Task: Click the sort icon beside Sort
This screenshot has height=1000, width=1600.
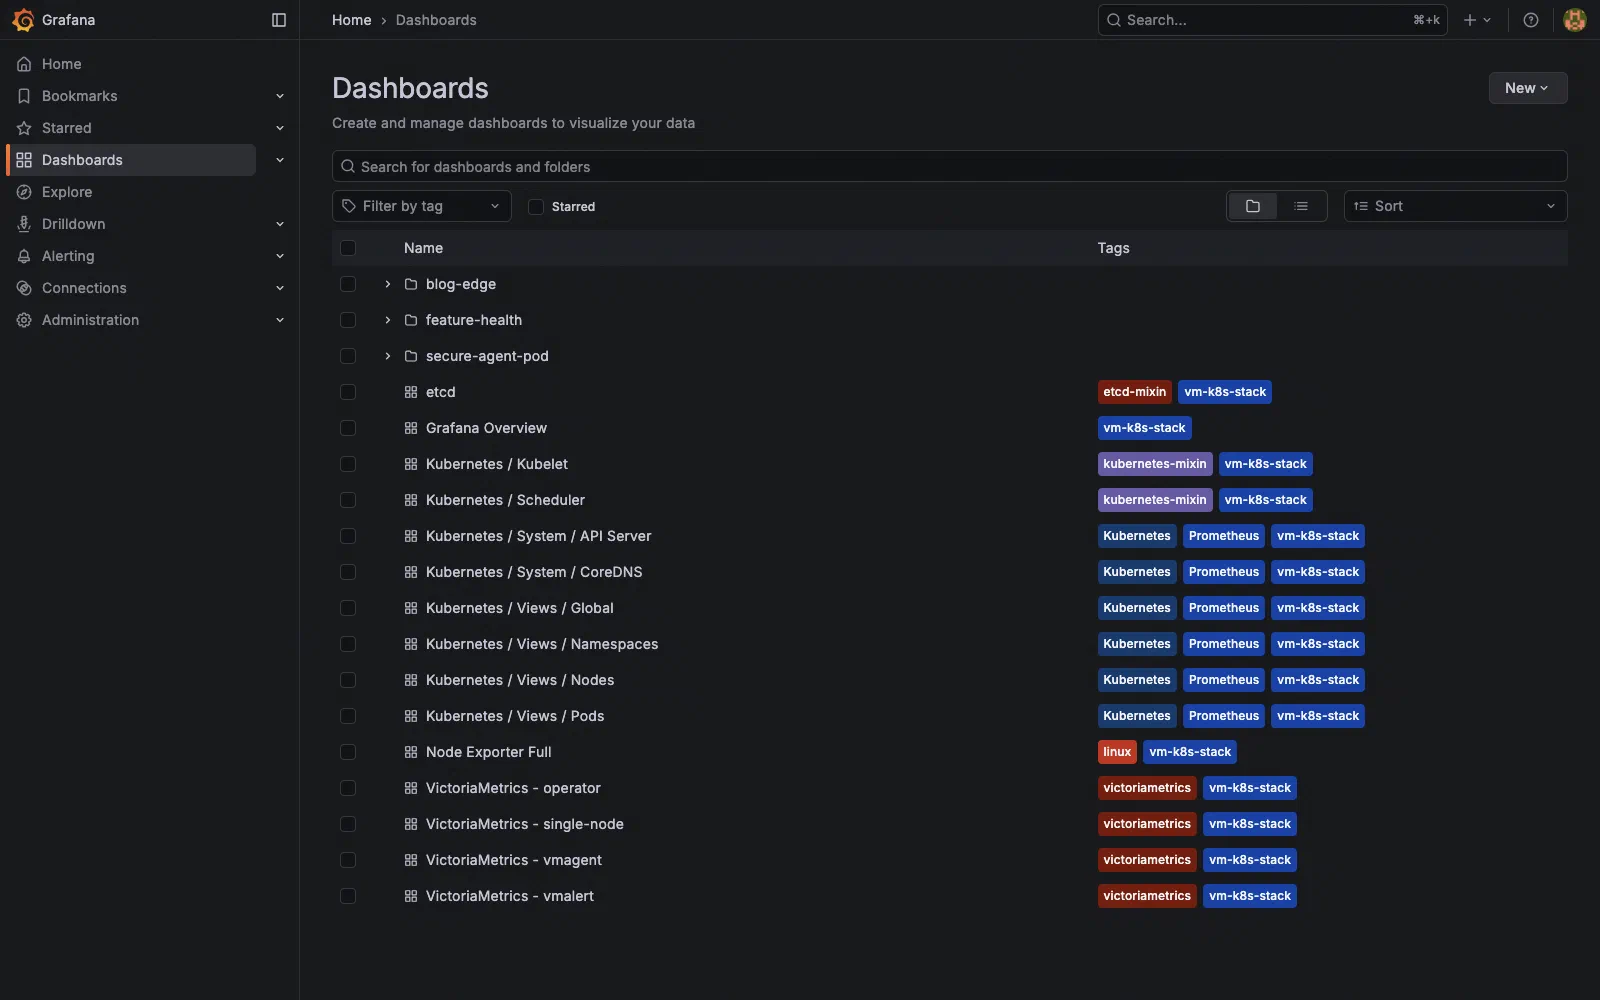Action: click(1361, 206)
